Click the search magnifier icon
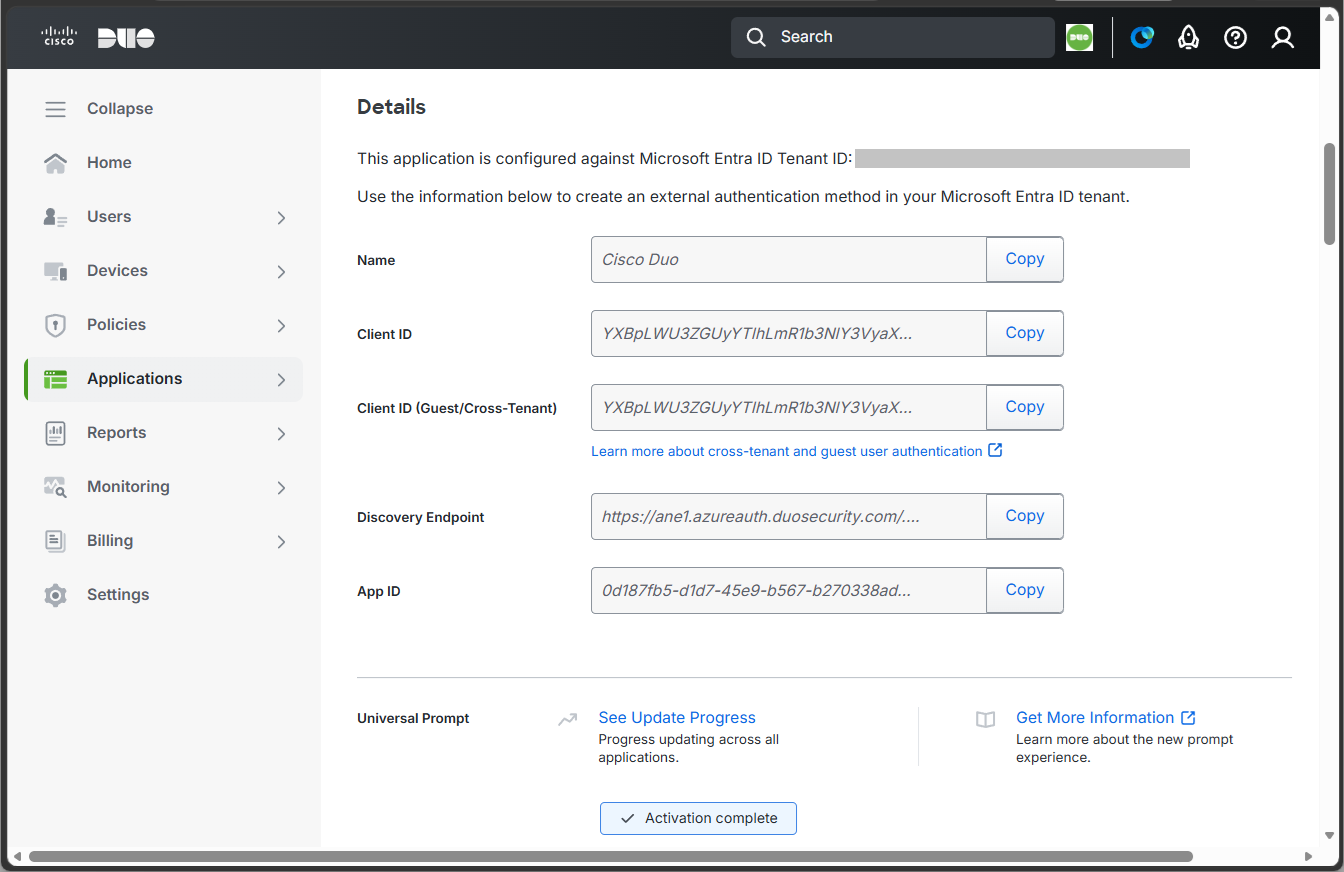1344x872 pixels. (x=756, y=37)
